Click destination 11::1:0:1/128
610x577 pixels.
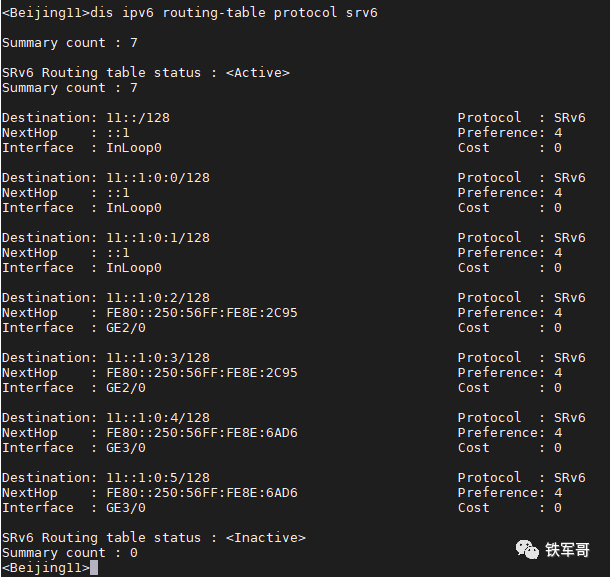coord(158,238)
